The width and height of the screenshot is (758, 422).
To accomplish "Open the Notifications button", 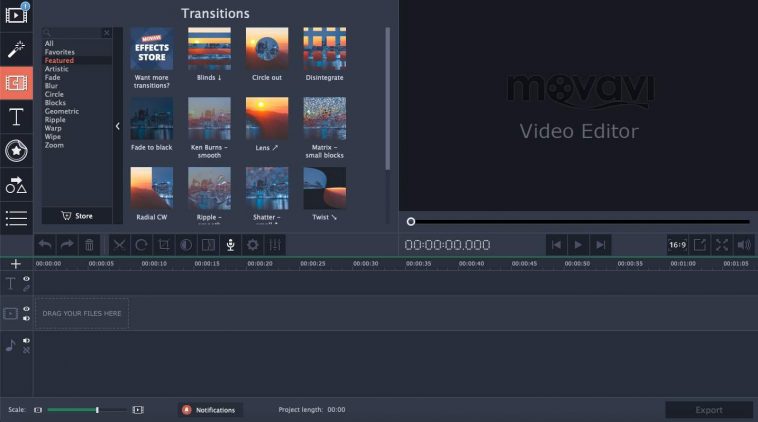I will tap(210, 410).
